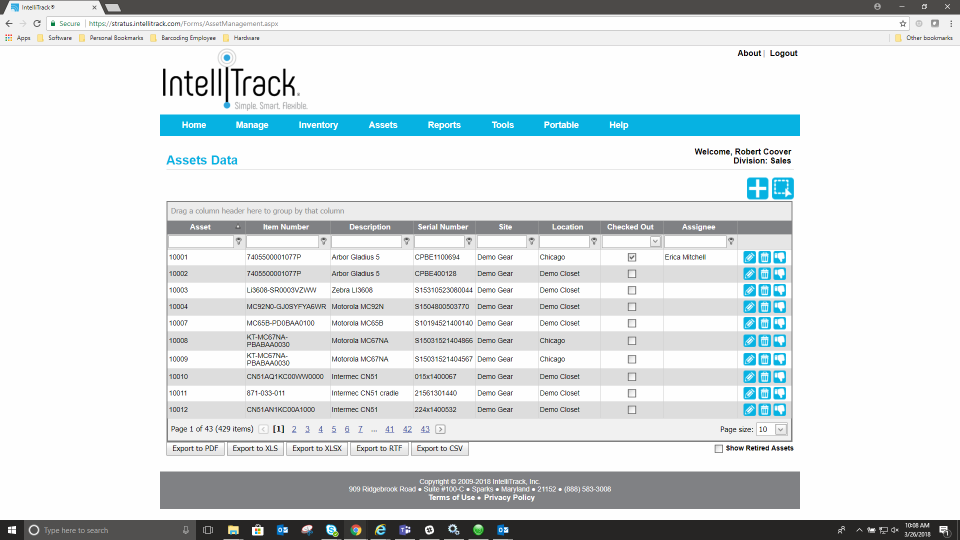This screenshot has width=960, height=540.
Task: Open the Asset column filter condition icon
Action: click(x=239, y=242)
